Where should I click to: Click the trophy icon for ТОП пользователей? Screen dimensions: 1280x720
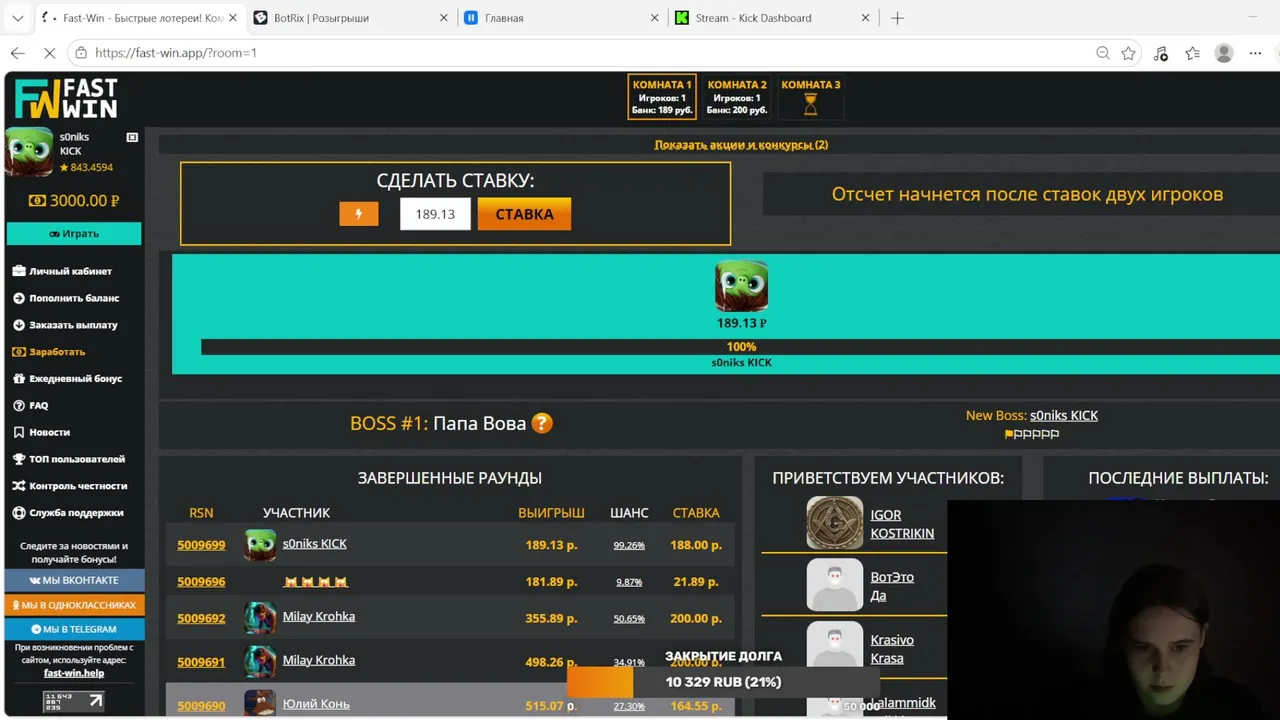(19, 459)
